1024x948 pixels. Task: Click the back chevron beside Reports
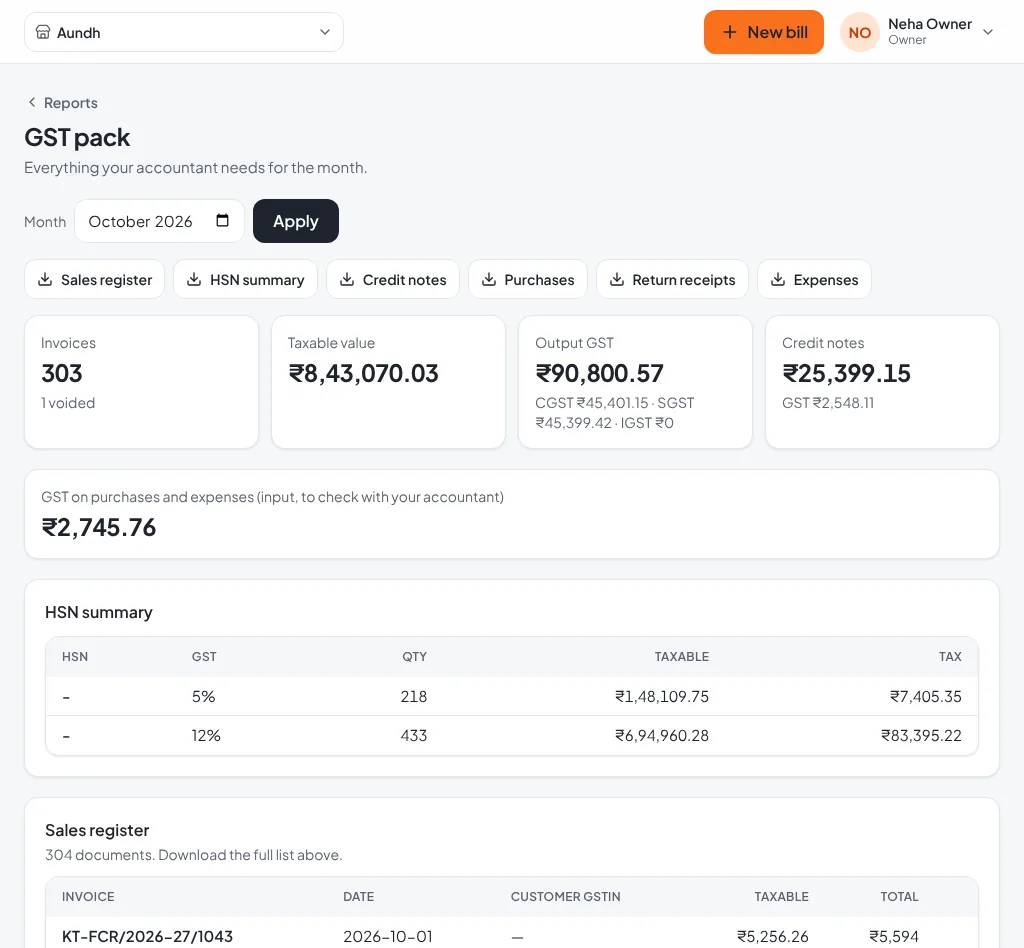tap(31, 102)
